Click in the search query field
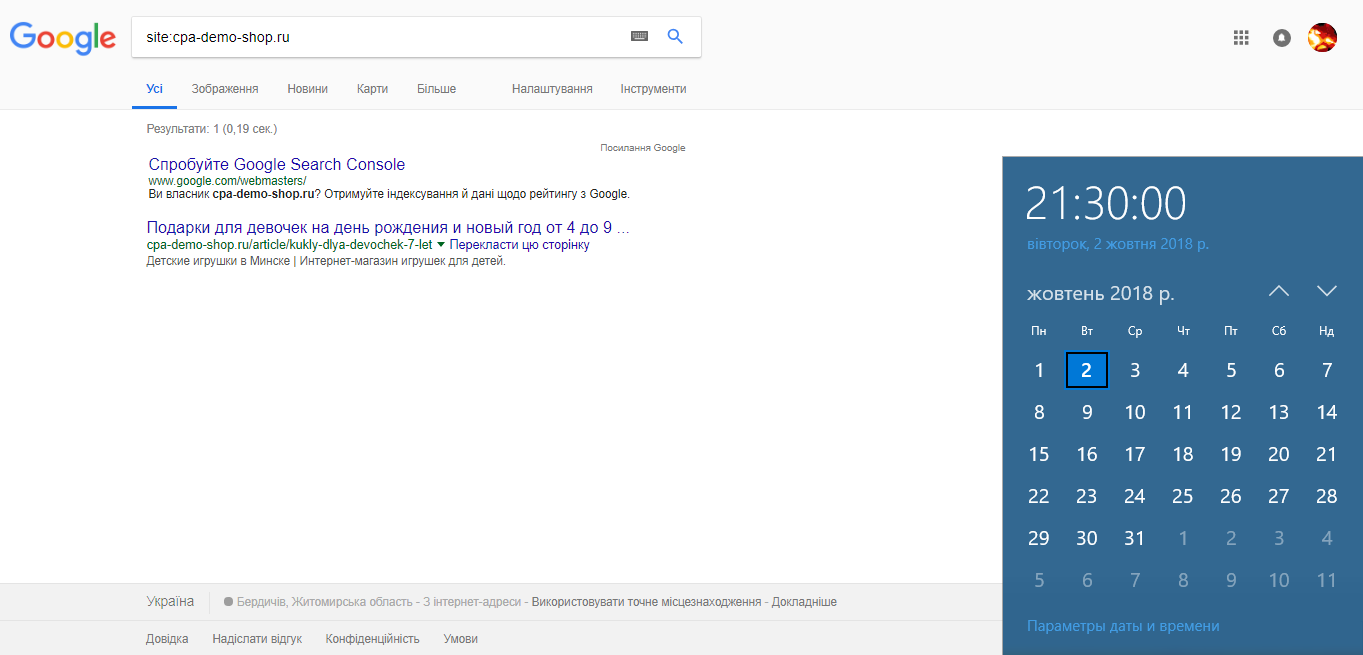This screenshot has height=655, width=1363. (x=380, y=37)
